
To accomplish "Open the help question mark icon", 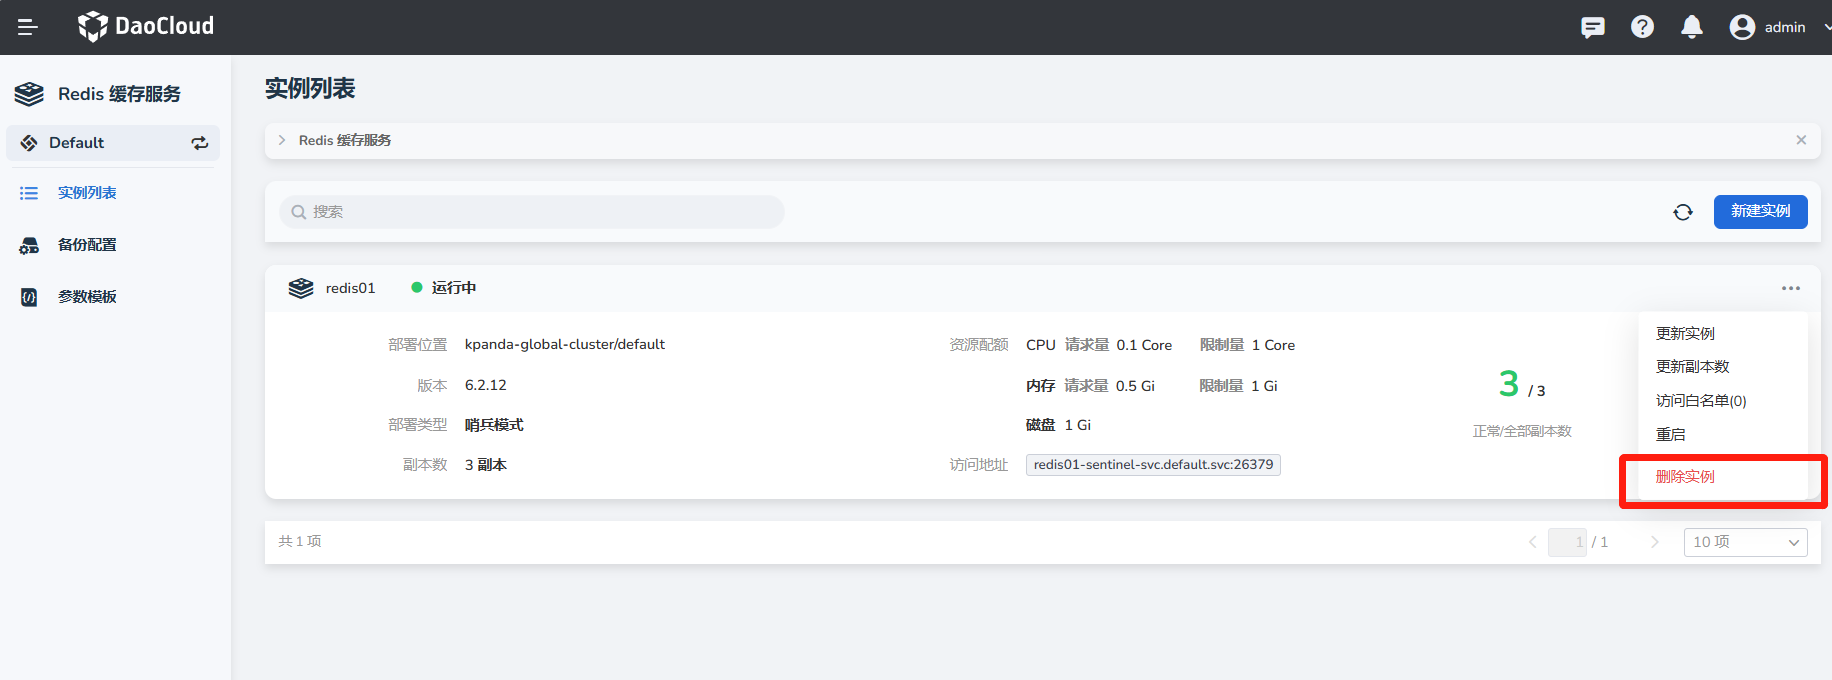I will (1642, 27).
